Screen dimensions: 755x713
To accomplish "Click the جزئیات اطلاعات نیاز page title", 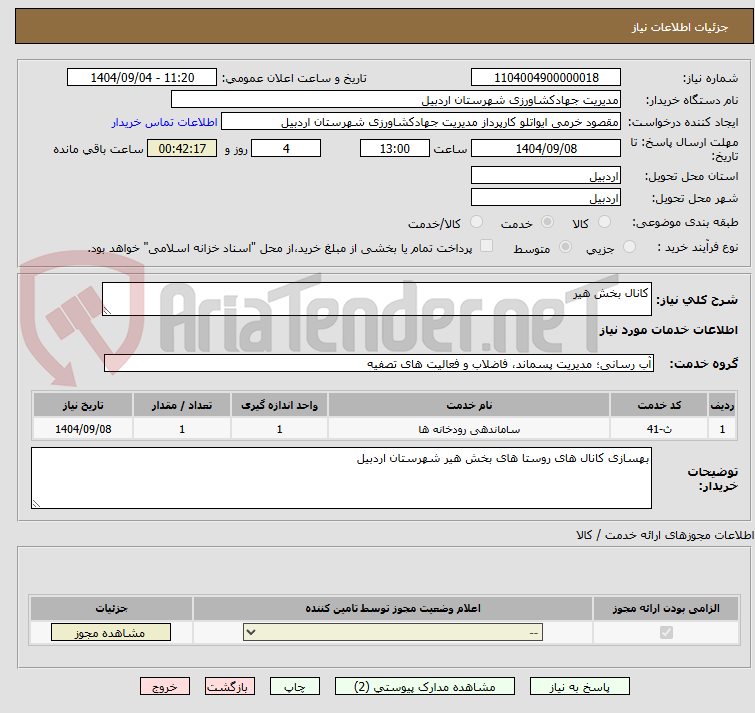I will pyautogui.click(x=680, y=27).
